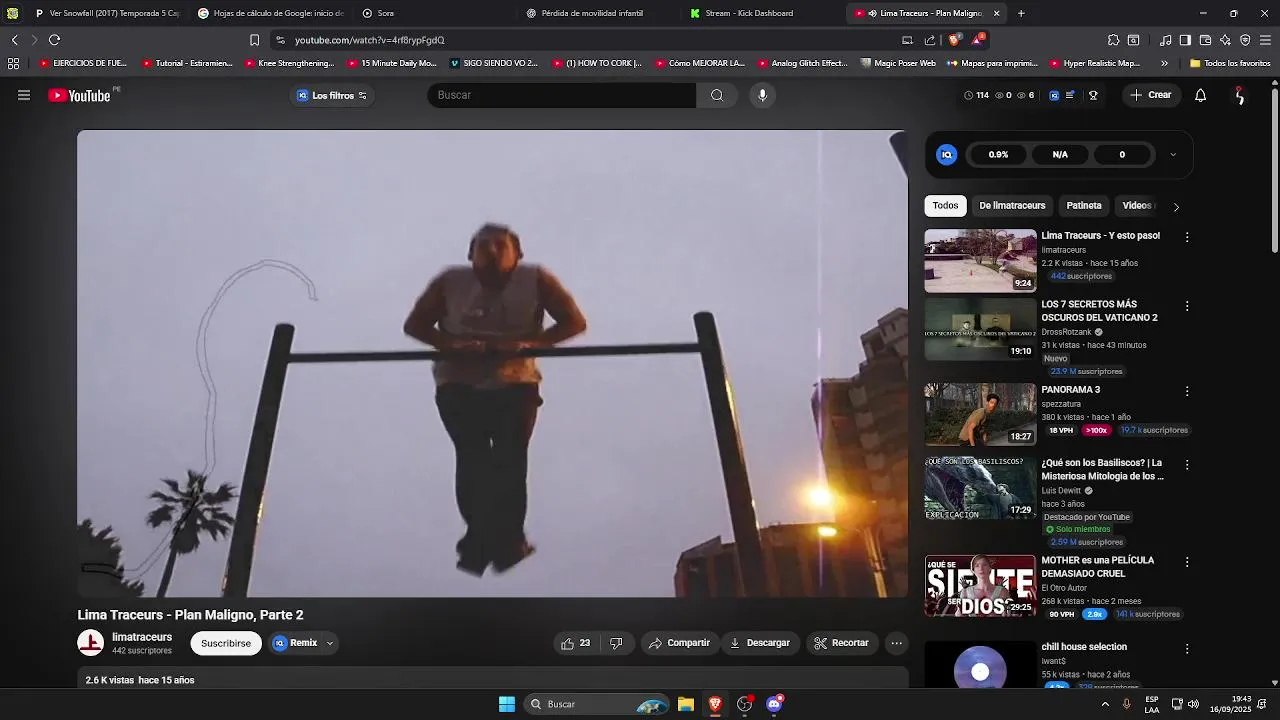Switch to Hojas de cálculo de Google tab
Image resolution: width=1280 pixels, height=720 pixels.
click(x=270, y=13)
